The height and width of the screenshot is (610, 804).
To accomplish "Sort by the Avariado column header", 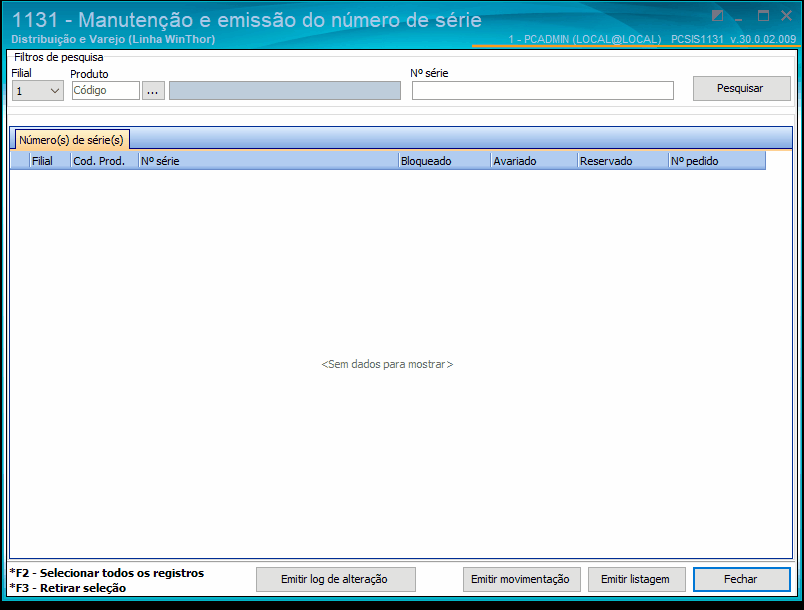I will pos(534,161).
